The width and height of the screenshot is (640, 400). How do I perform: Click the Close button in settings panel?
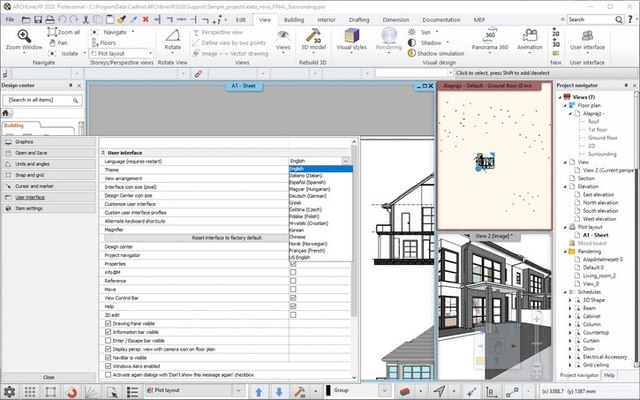point(48,377)
